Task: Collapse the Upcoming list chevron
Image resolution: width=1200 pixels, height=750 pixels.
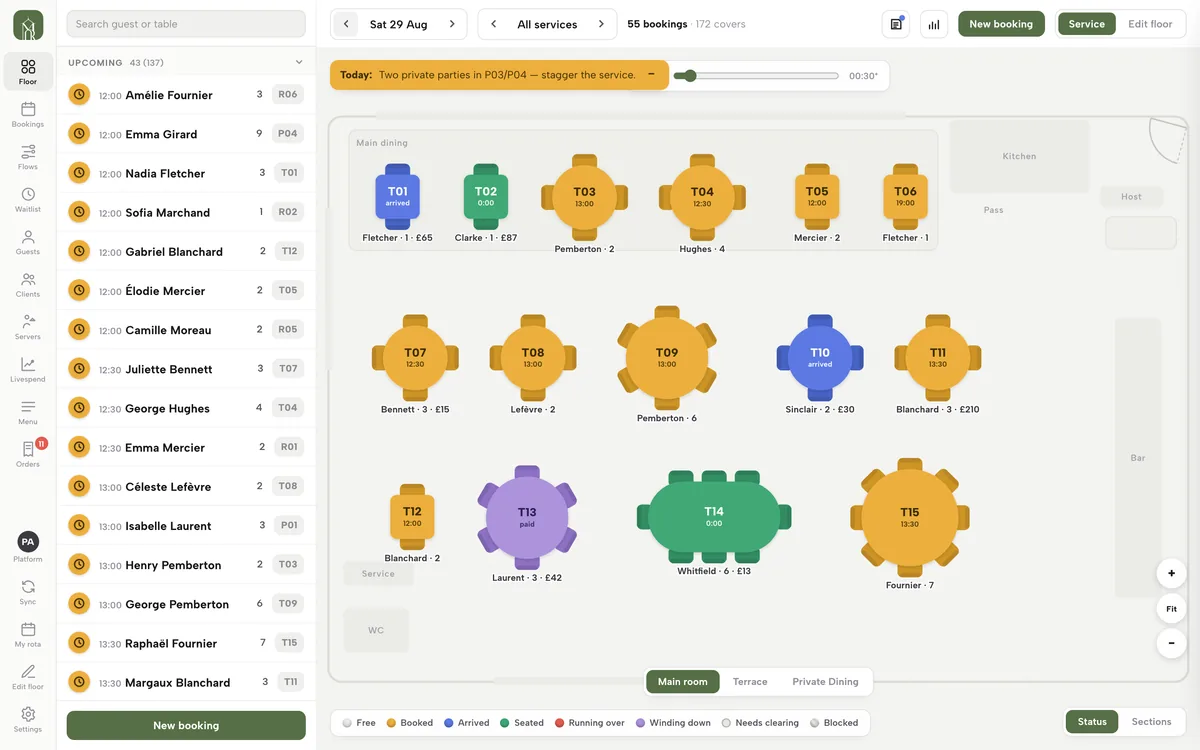Action: 298,63
